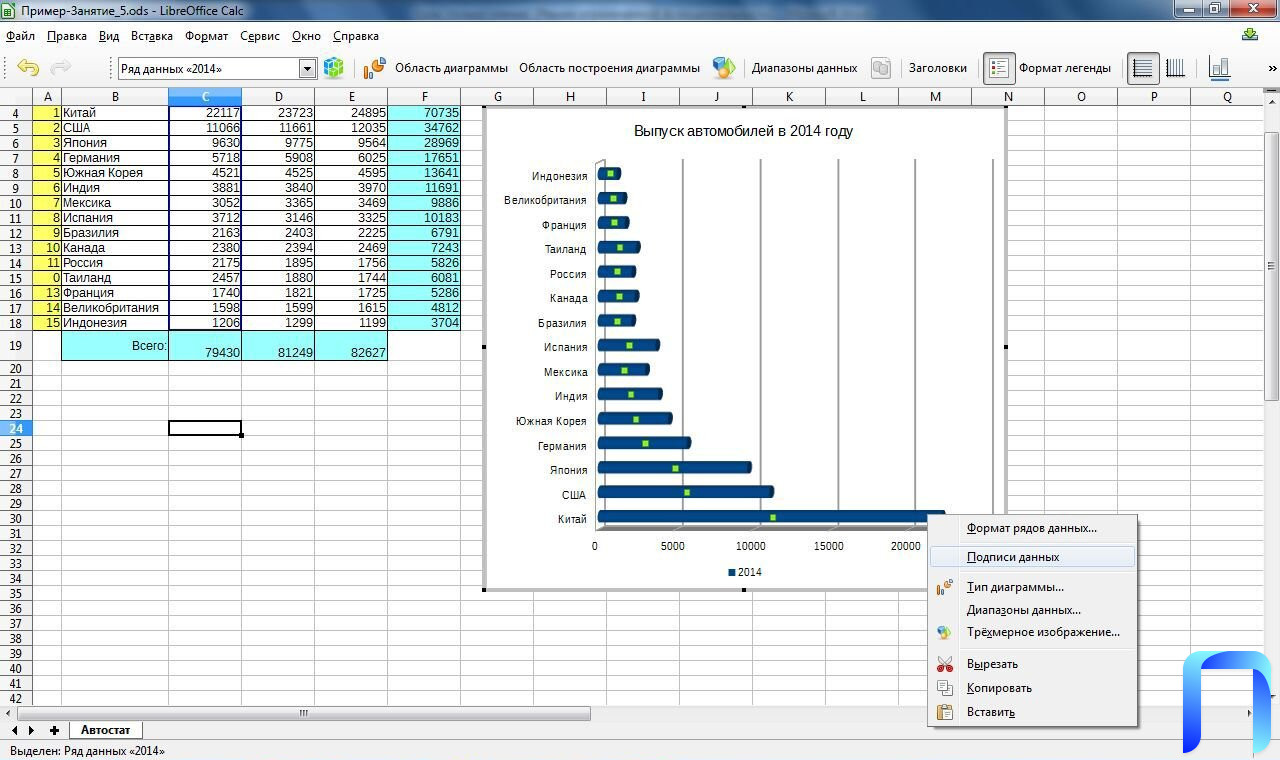Open the Формат menu

(206, 36)
